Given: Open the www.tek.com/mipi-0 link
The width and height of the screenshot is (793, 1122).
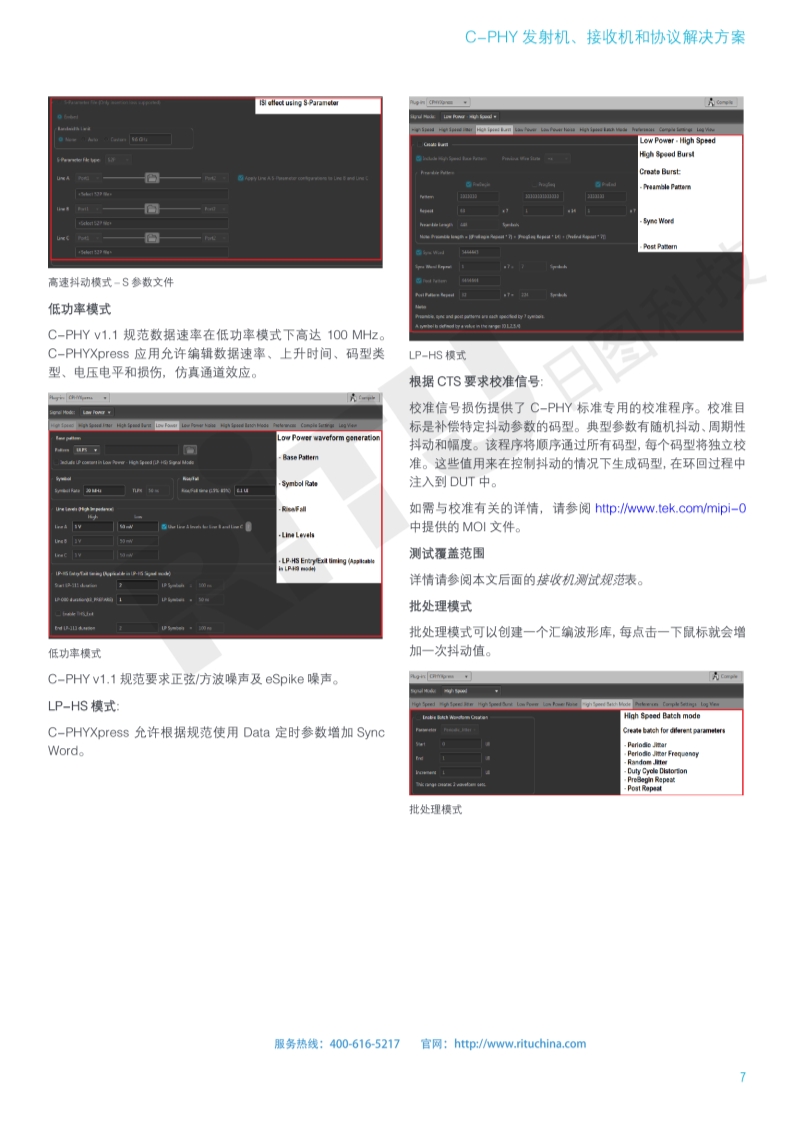Looking at the screenshot, I should pos(669,508).
